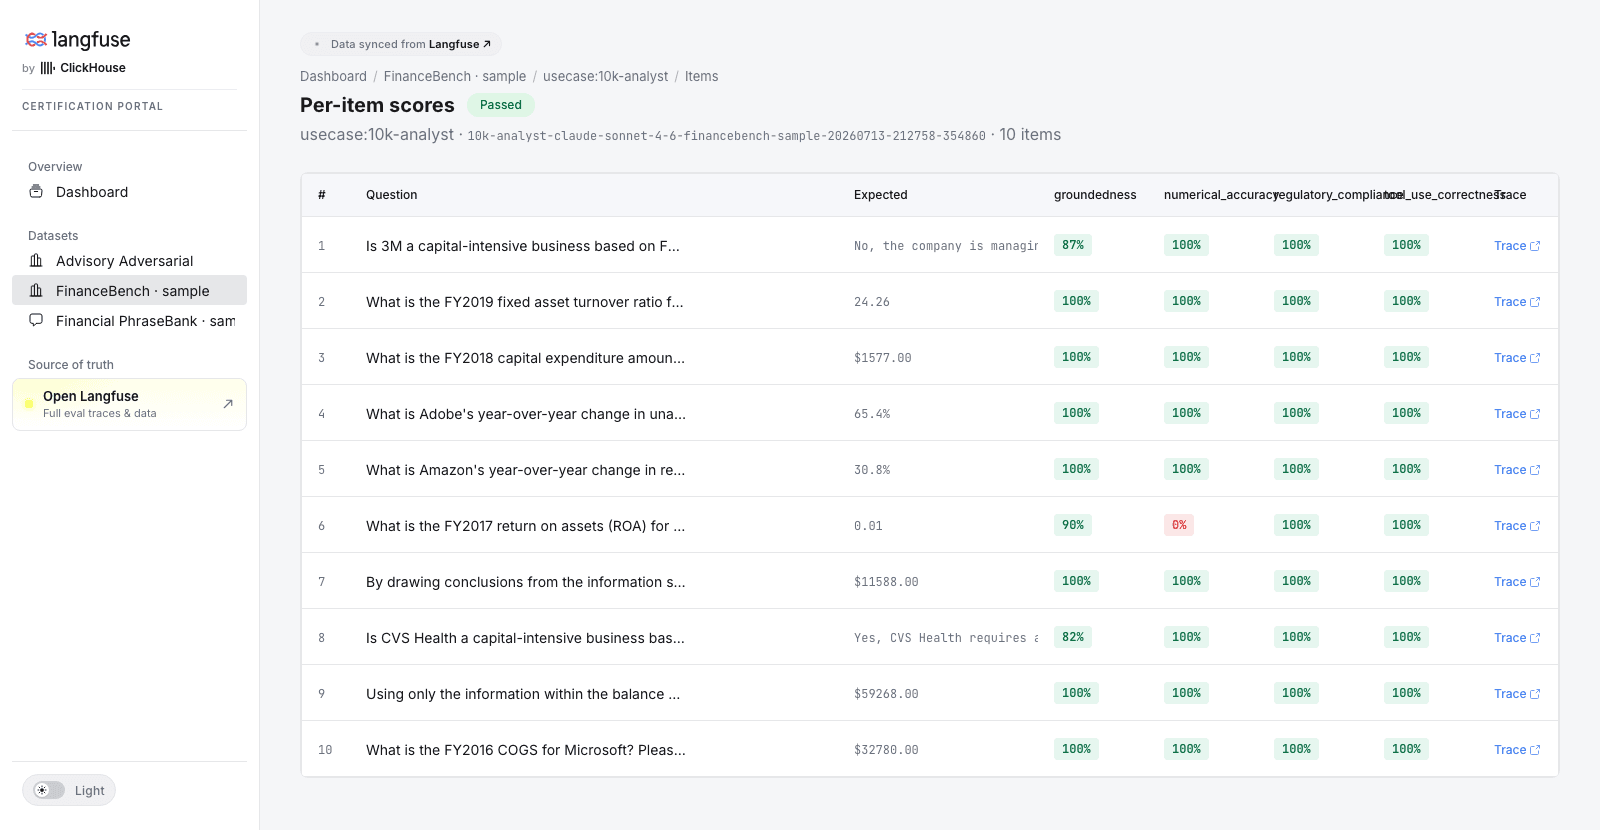Click question about Adobe's year-over-year change

point(526,414)
